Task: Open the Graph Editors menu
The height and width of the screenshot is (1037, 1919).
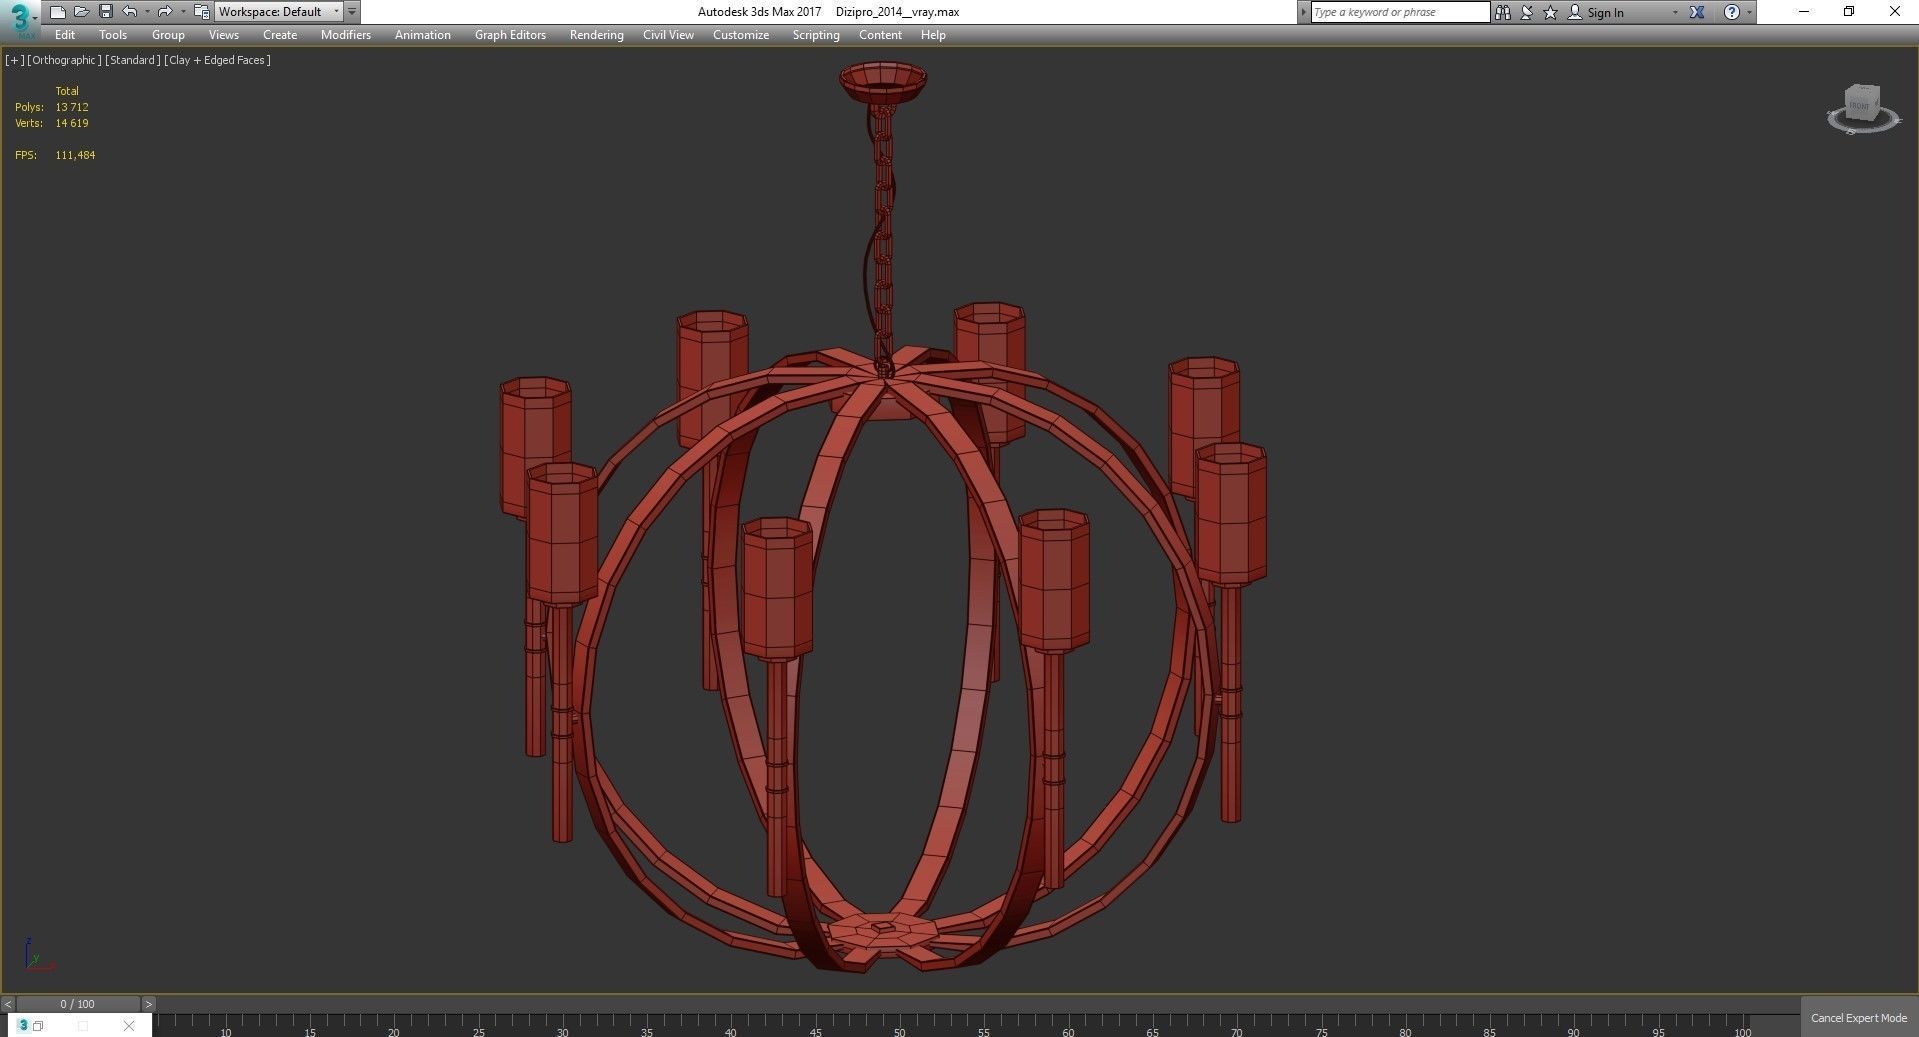Action: coord(510,35)
